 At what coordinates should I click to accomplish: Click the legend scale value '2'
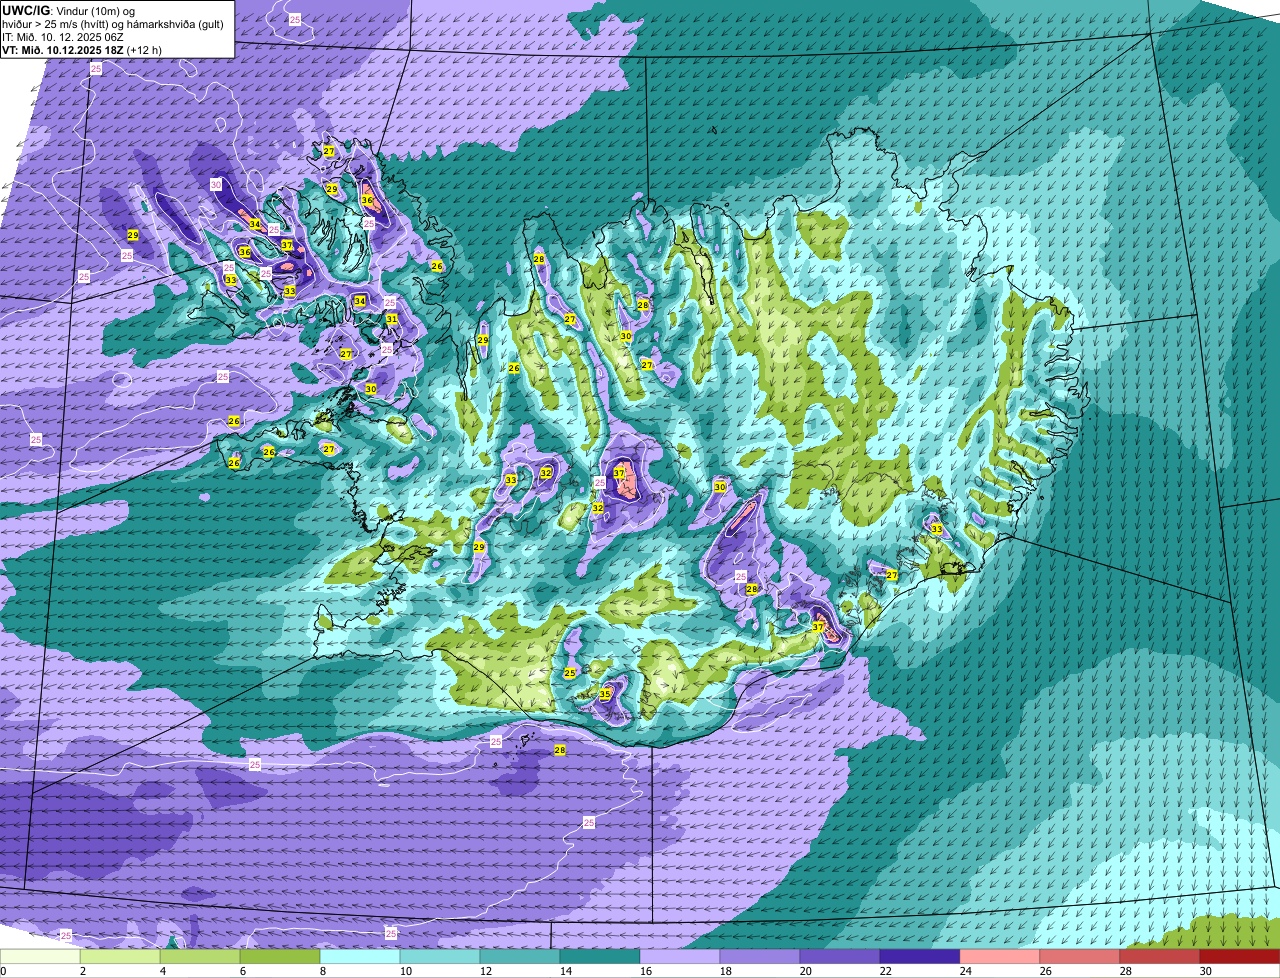pos(83,971)
